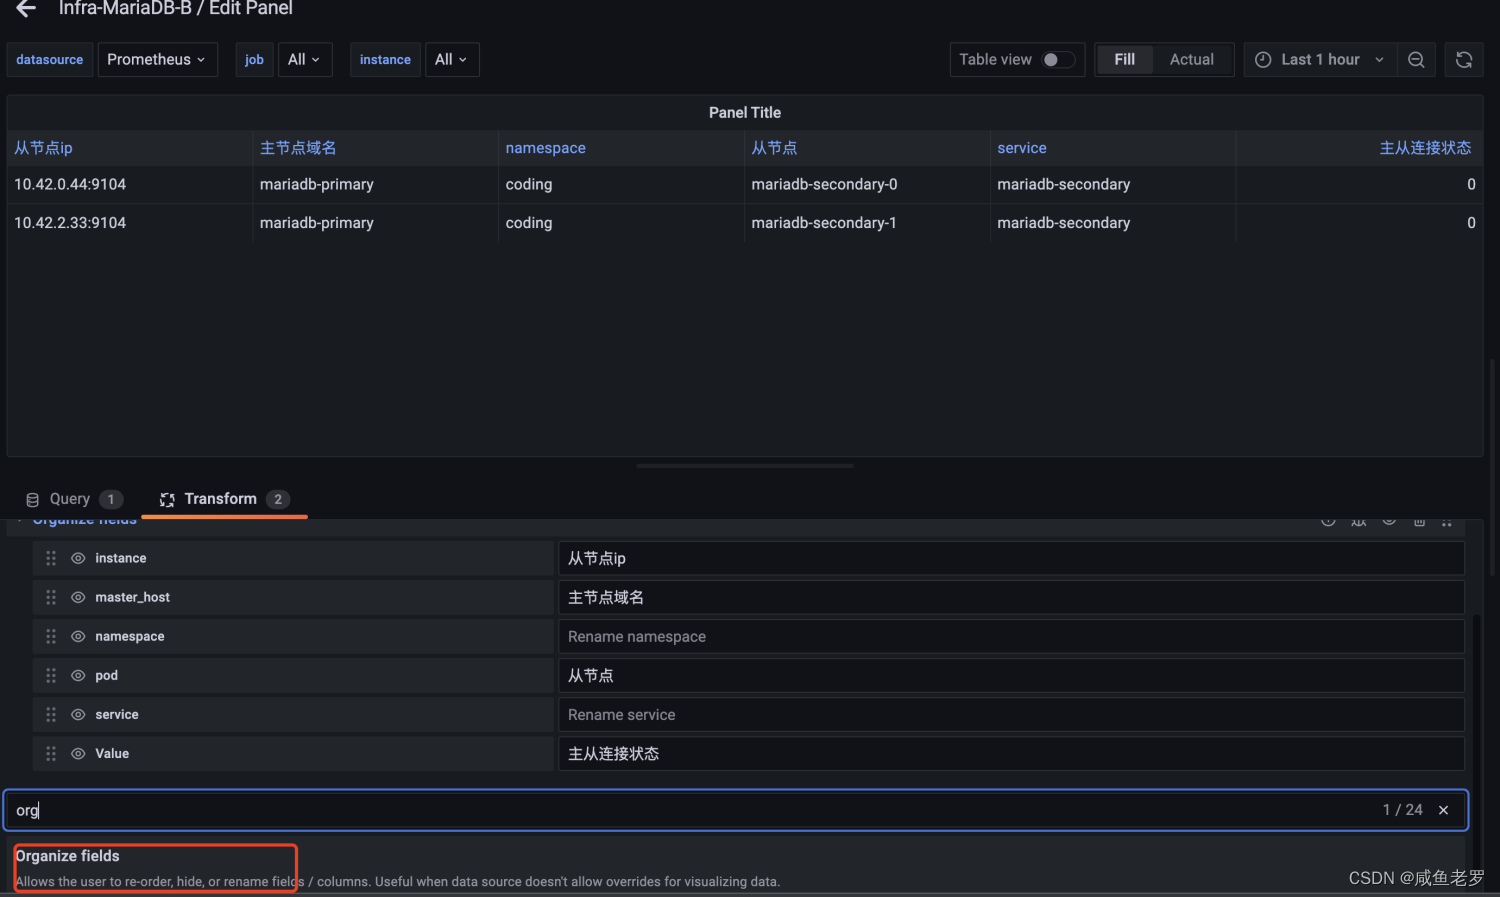Click the zoom out time range magnifier icon
Screen dimensions: 1500x897
(x=1416, y=60)
